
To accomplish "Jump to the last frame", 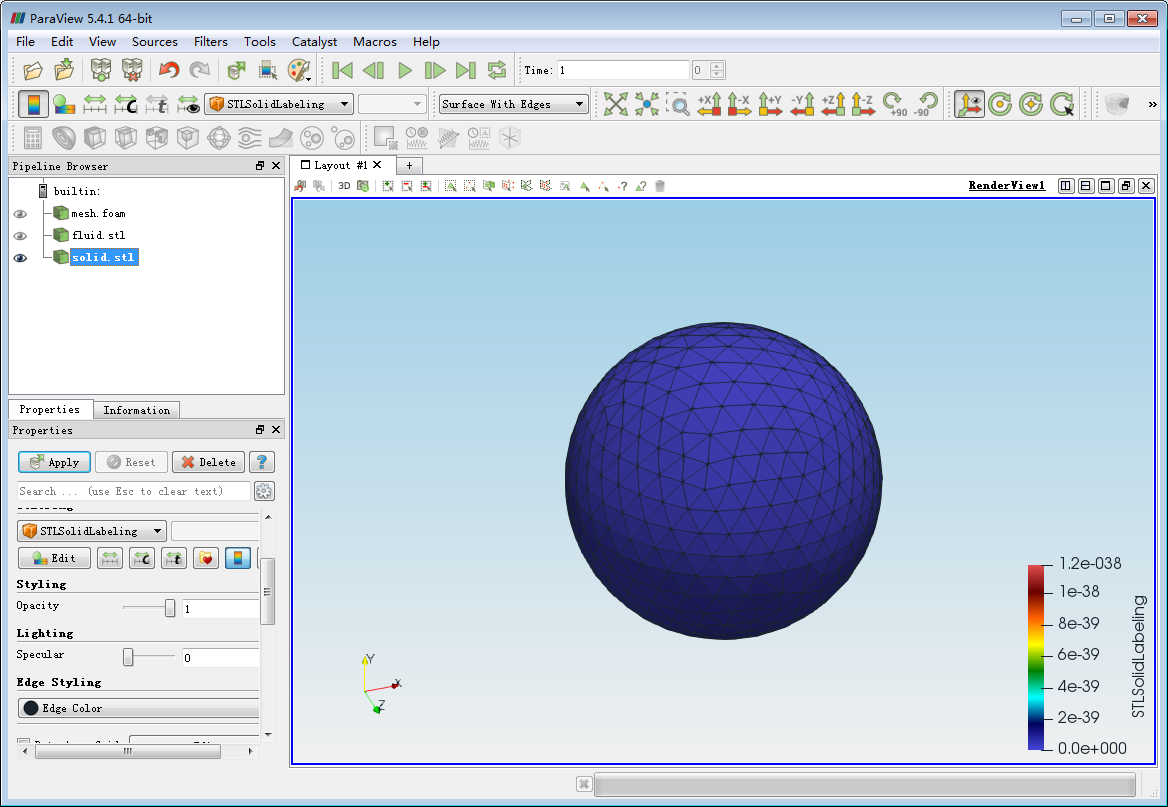I will (x=465, y=70).
